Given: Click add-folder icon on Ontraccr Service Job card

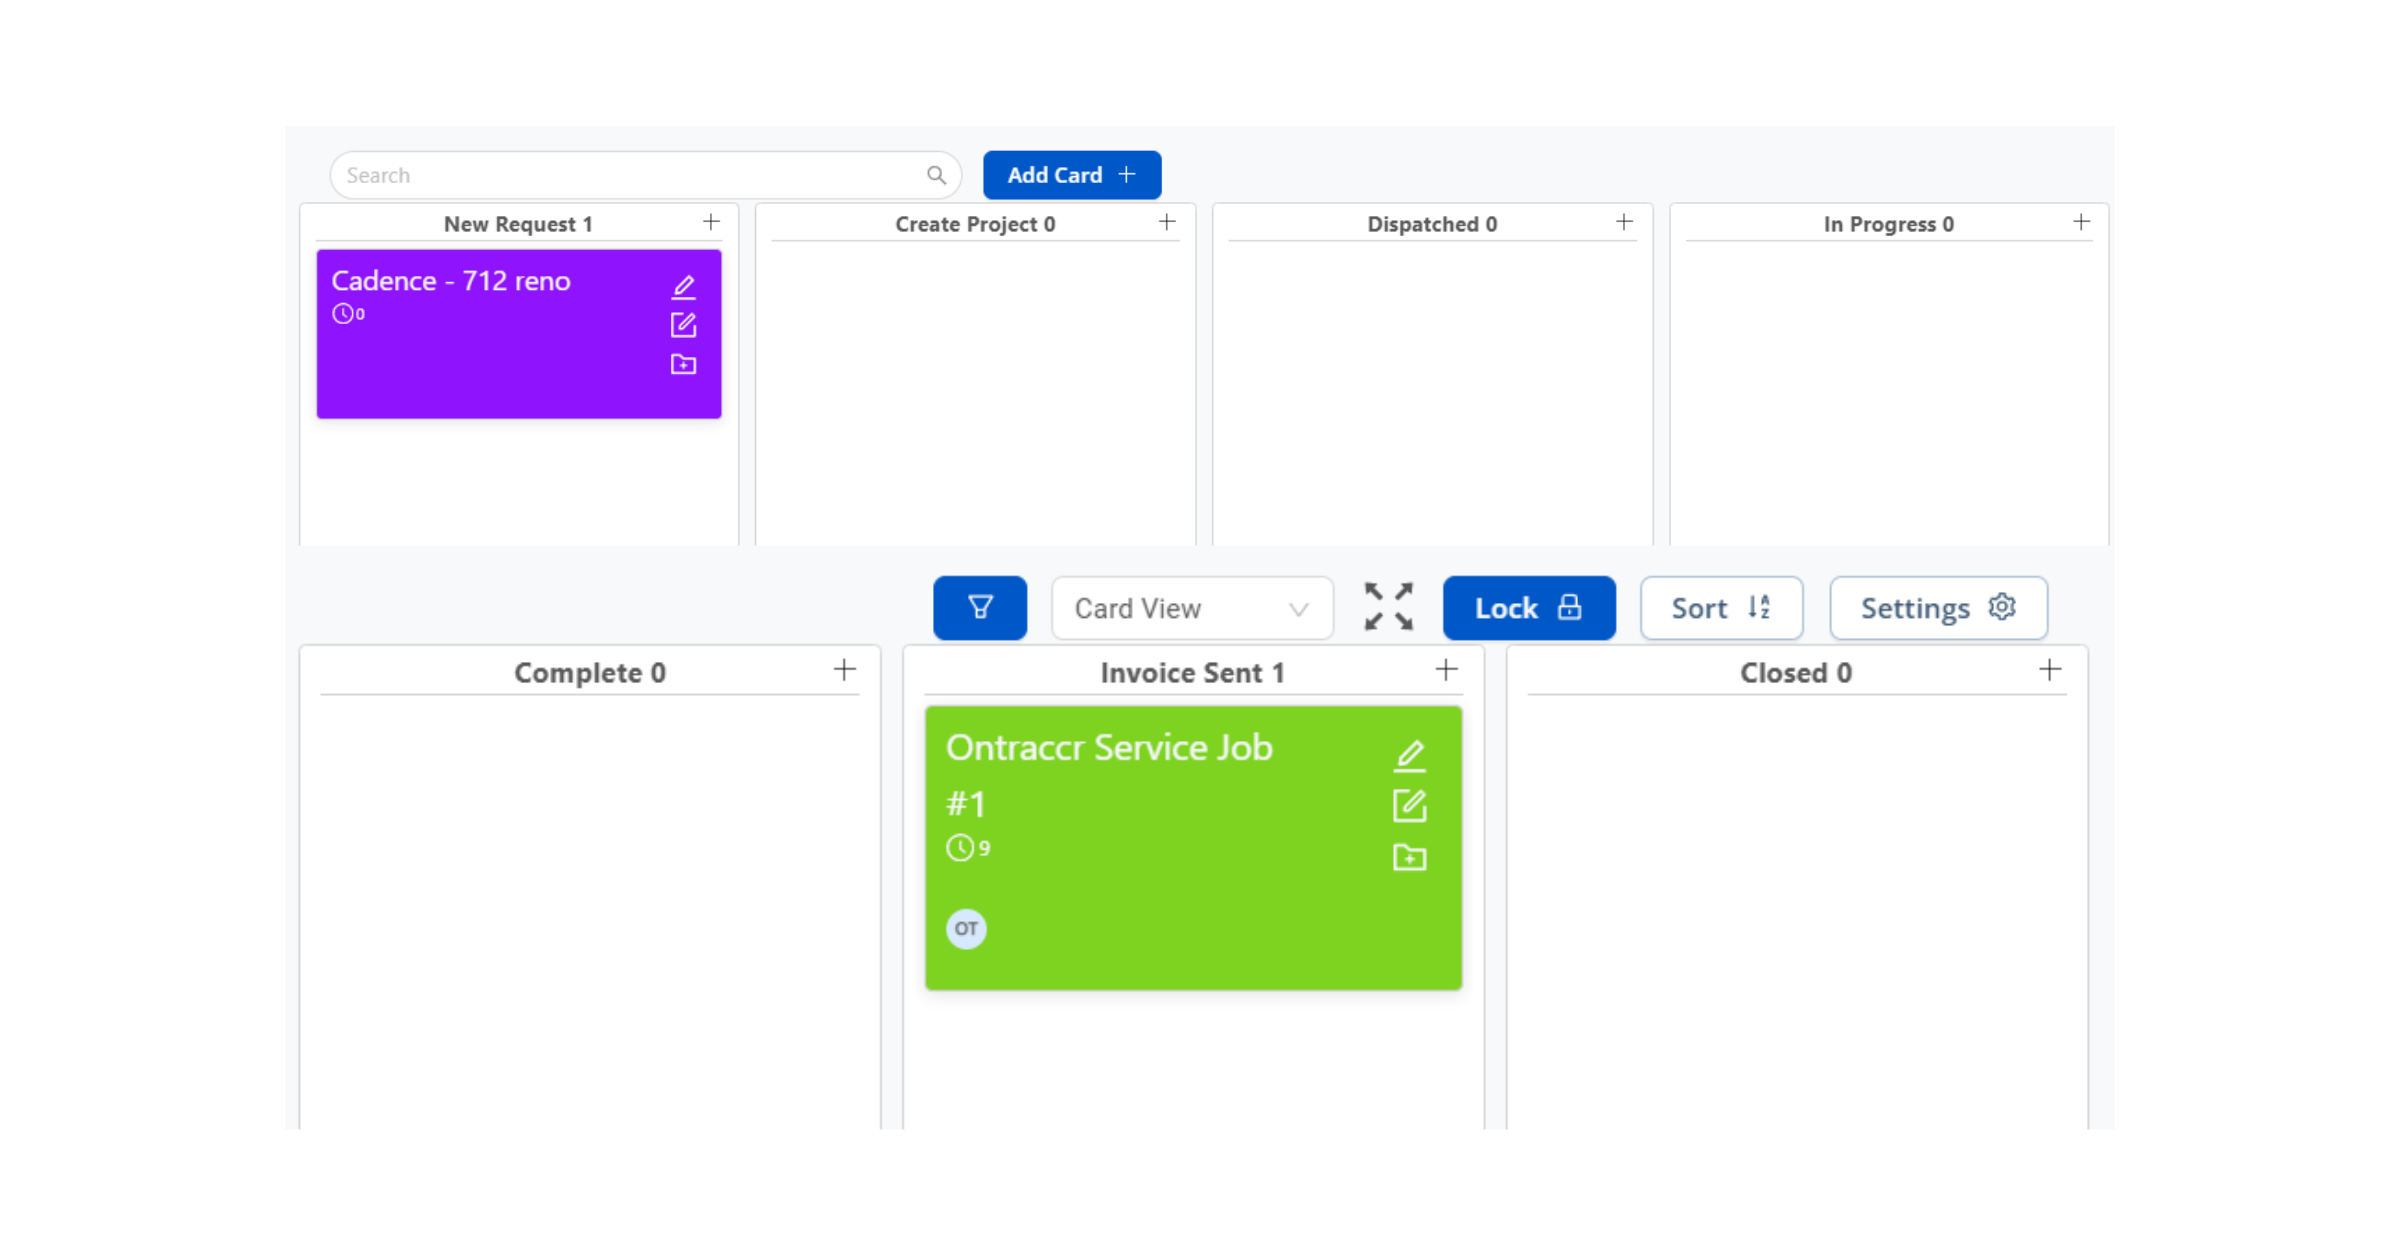Looking at the screenshot, I should pyautogui.click(x=1409, y=857).
